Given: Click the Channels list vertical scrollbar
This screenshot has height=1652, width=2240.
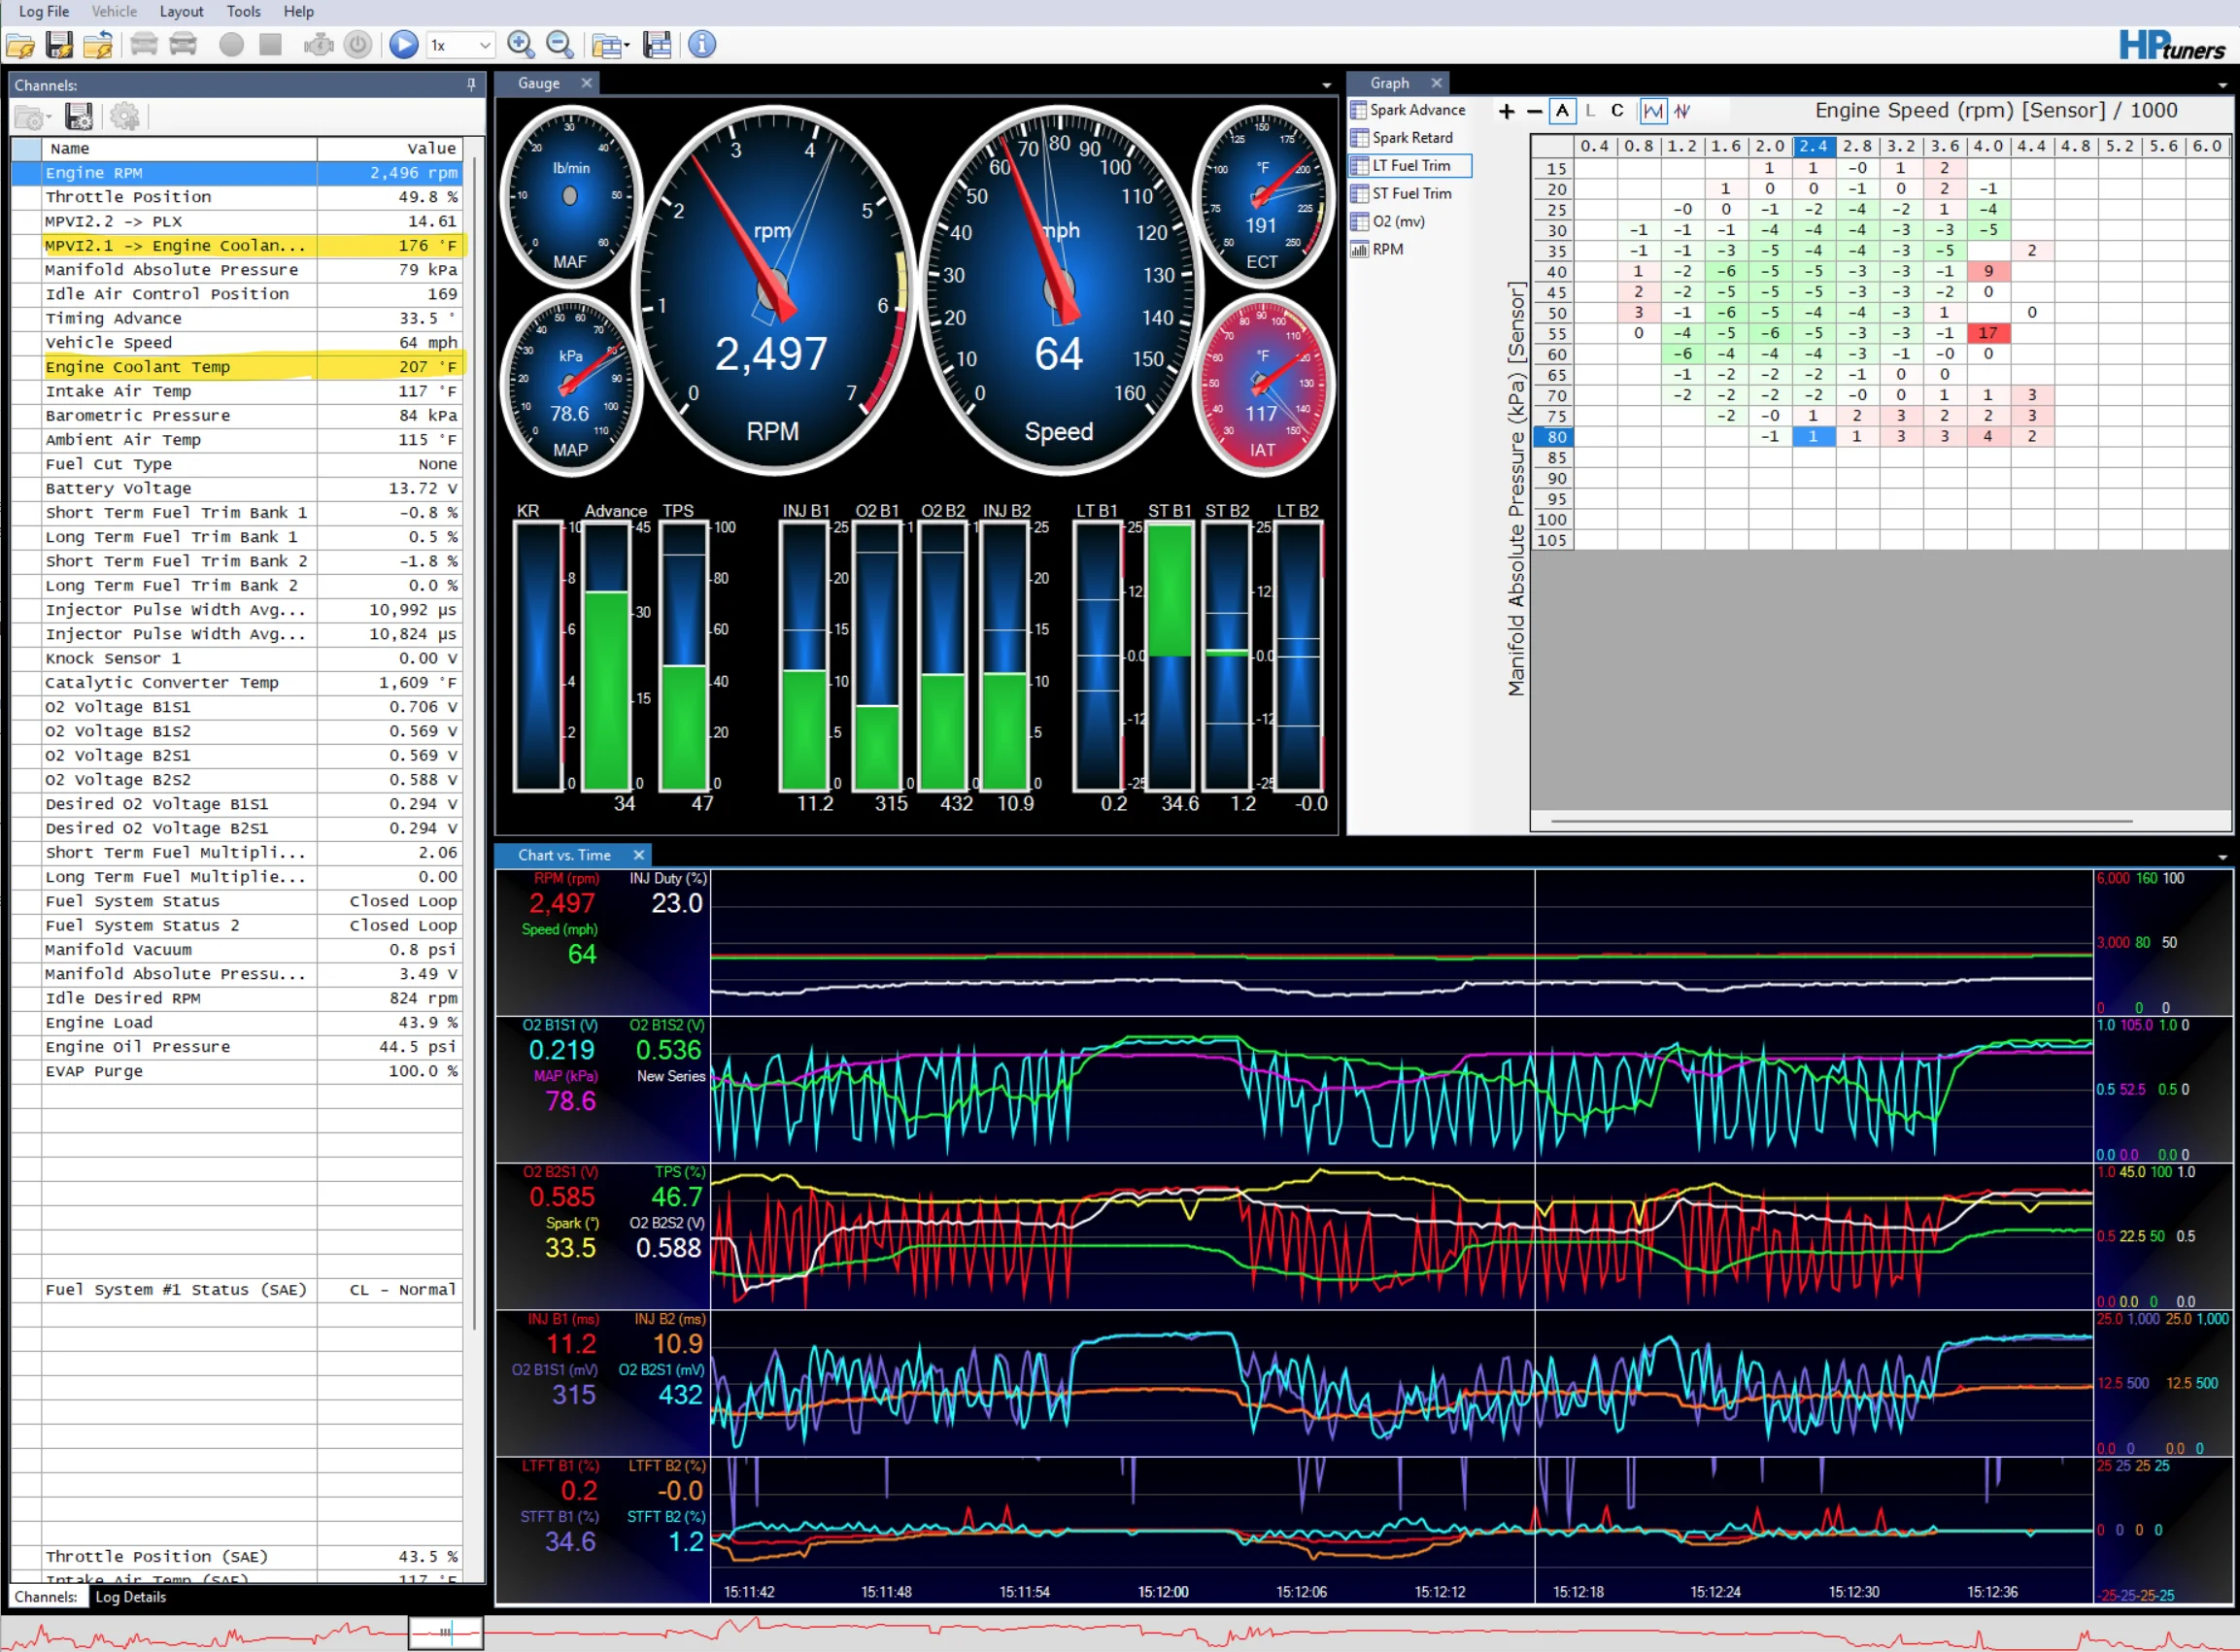Looking at the screenshot, I should (x=474, y=744).
